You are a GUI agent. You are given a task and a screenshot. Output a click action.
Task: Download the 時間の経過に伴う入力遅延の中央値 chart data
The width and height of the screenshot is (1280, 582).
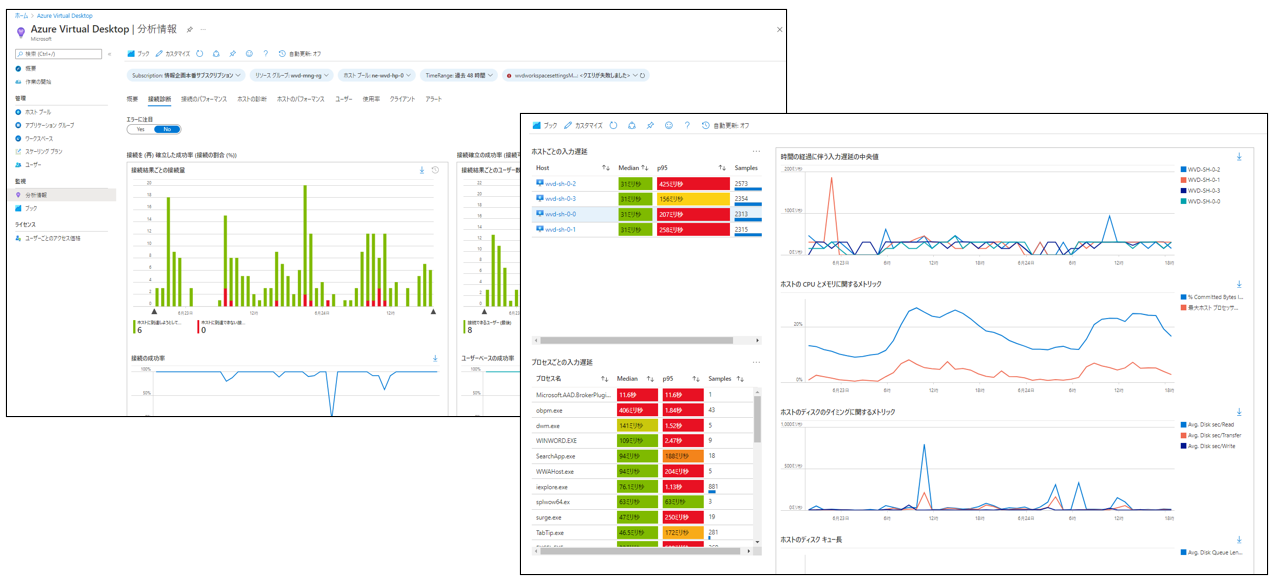1239,156
